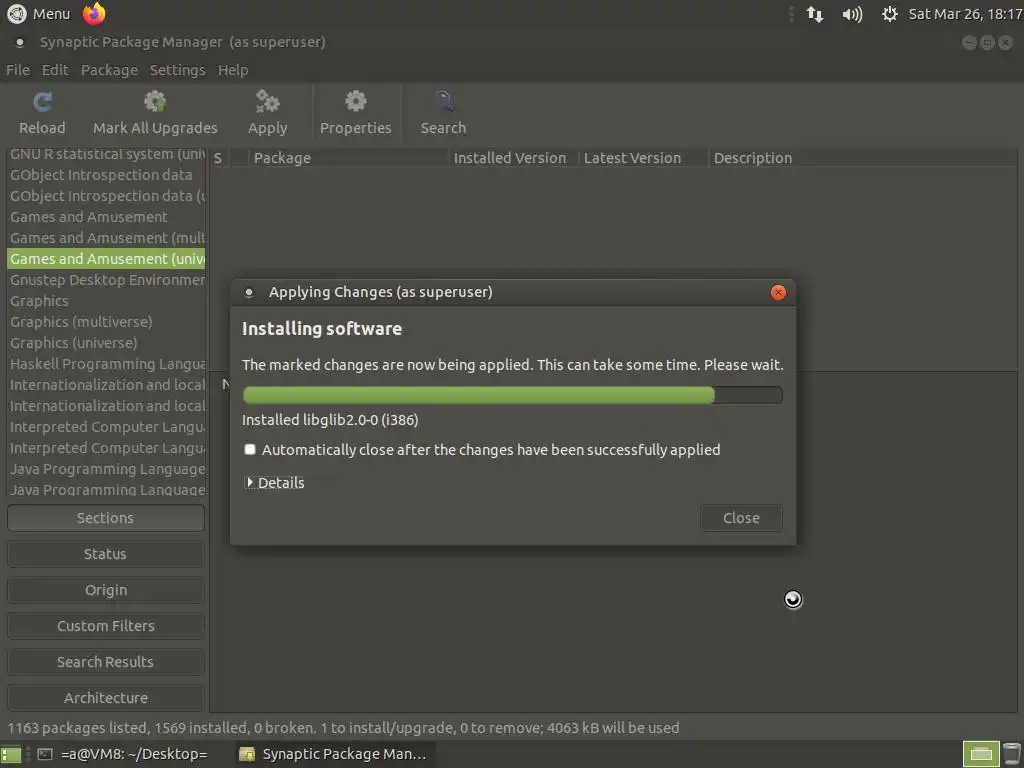Sort by Latest Version column
The image size is (1024, 768).
(643, 158)
